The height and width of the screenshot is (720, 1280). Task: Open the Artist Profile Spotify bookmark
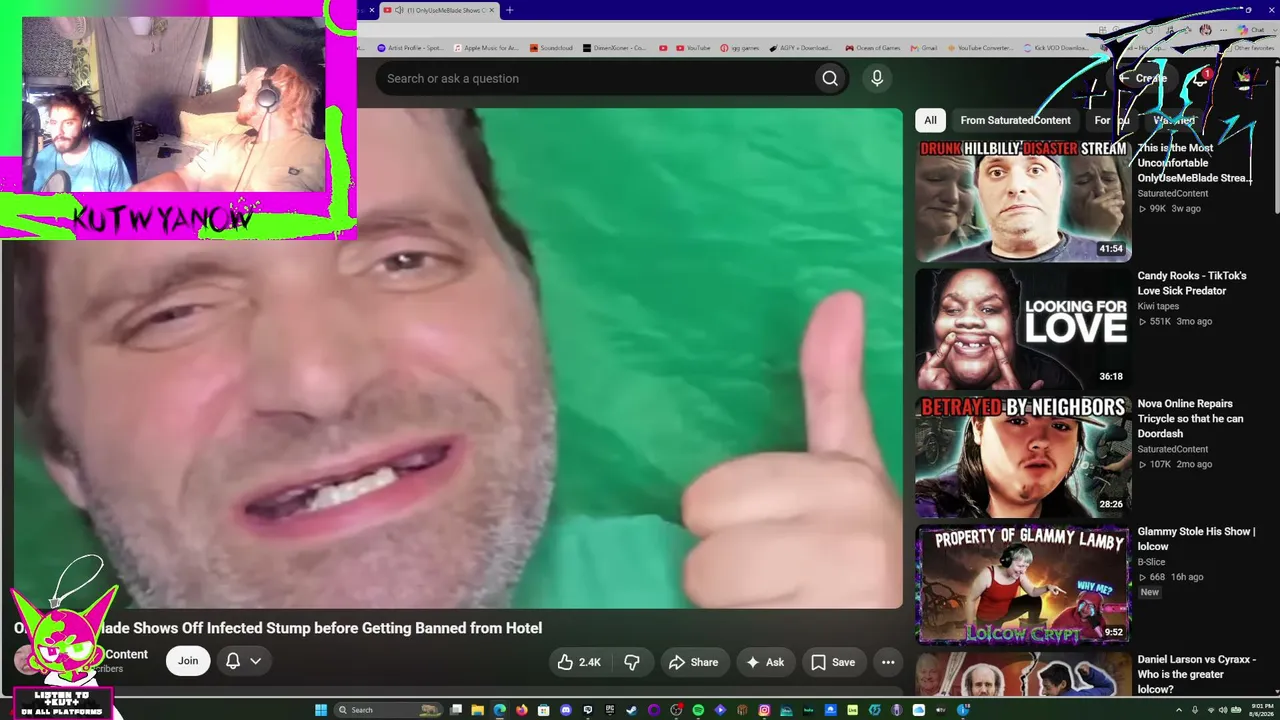pyautogui.click(x=410, y=47)
